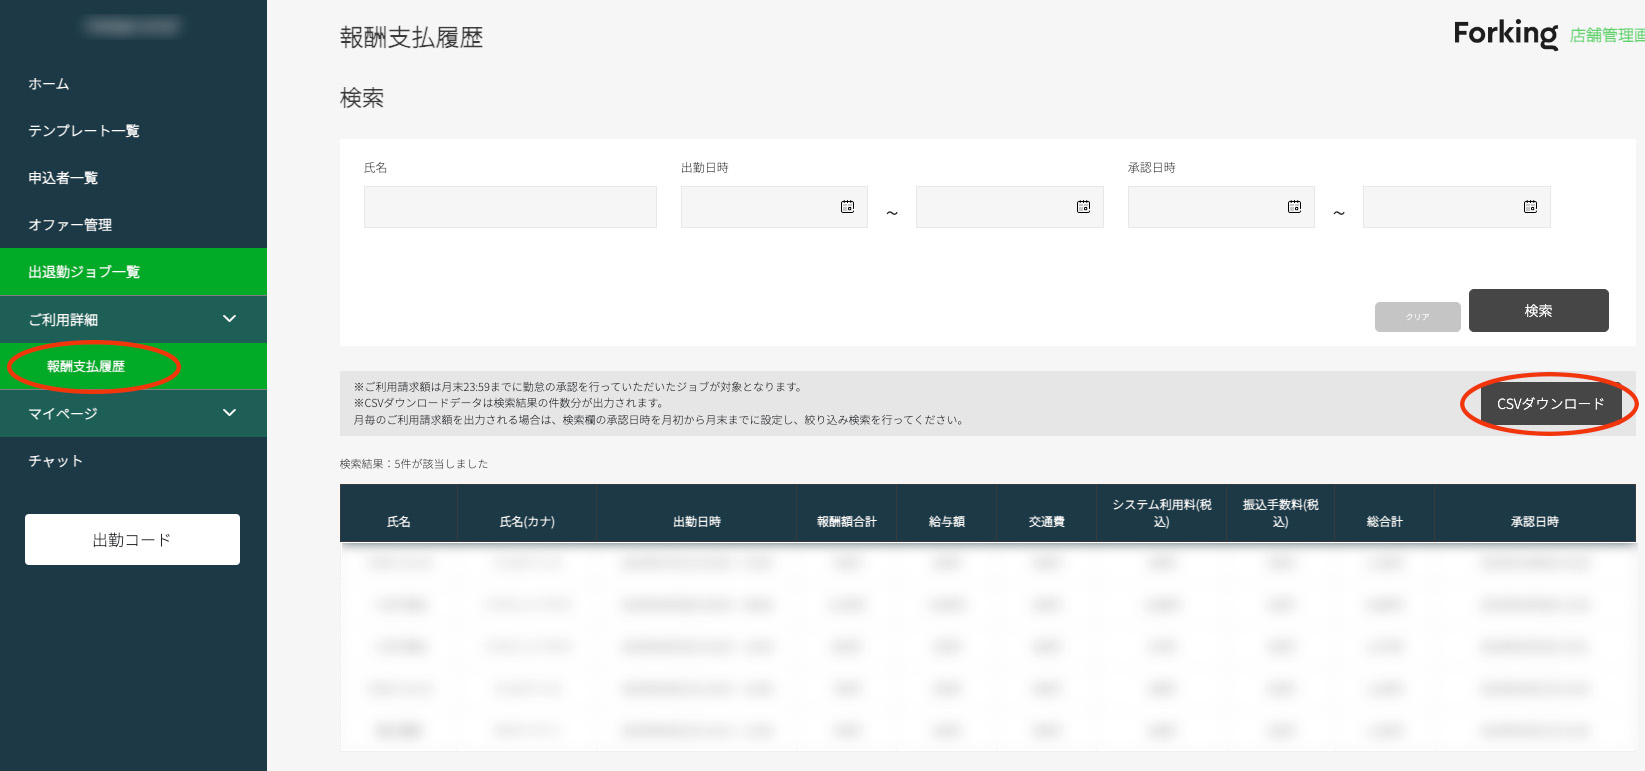Image resolution: width=1645 pixels, height=771 pixels.
Task: Click the grey クリア button
Action: click(x=1417, y=317)
